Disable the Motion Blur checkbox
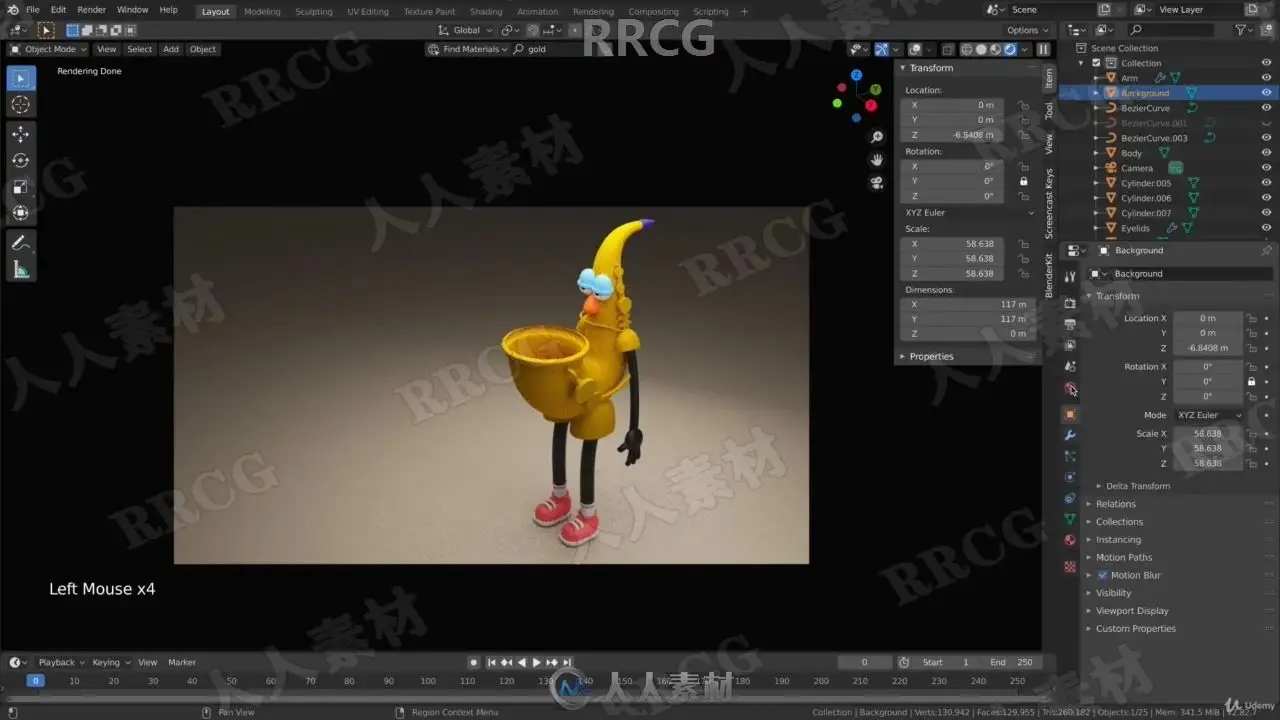The height and width of the screenshot is (720, 1280). [x=1103, y=575]
